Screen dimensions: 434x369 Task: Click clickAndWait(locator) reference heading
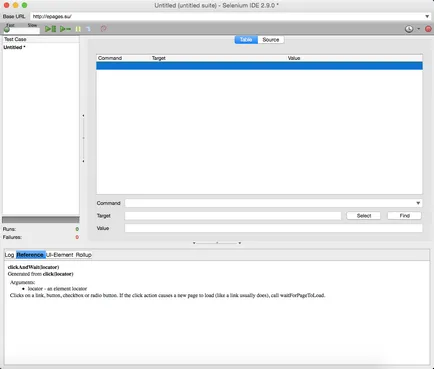33,267
